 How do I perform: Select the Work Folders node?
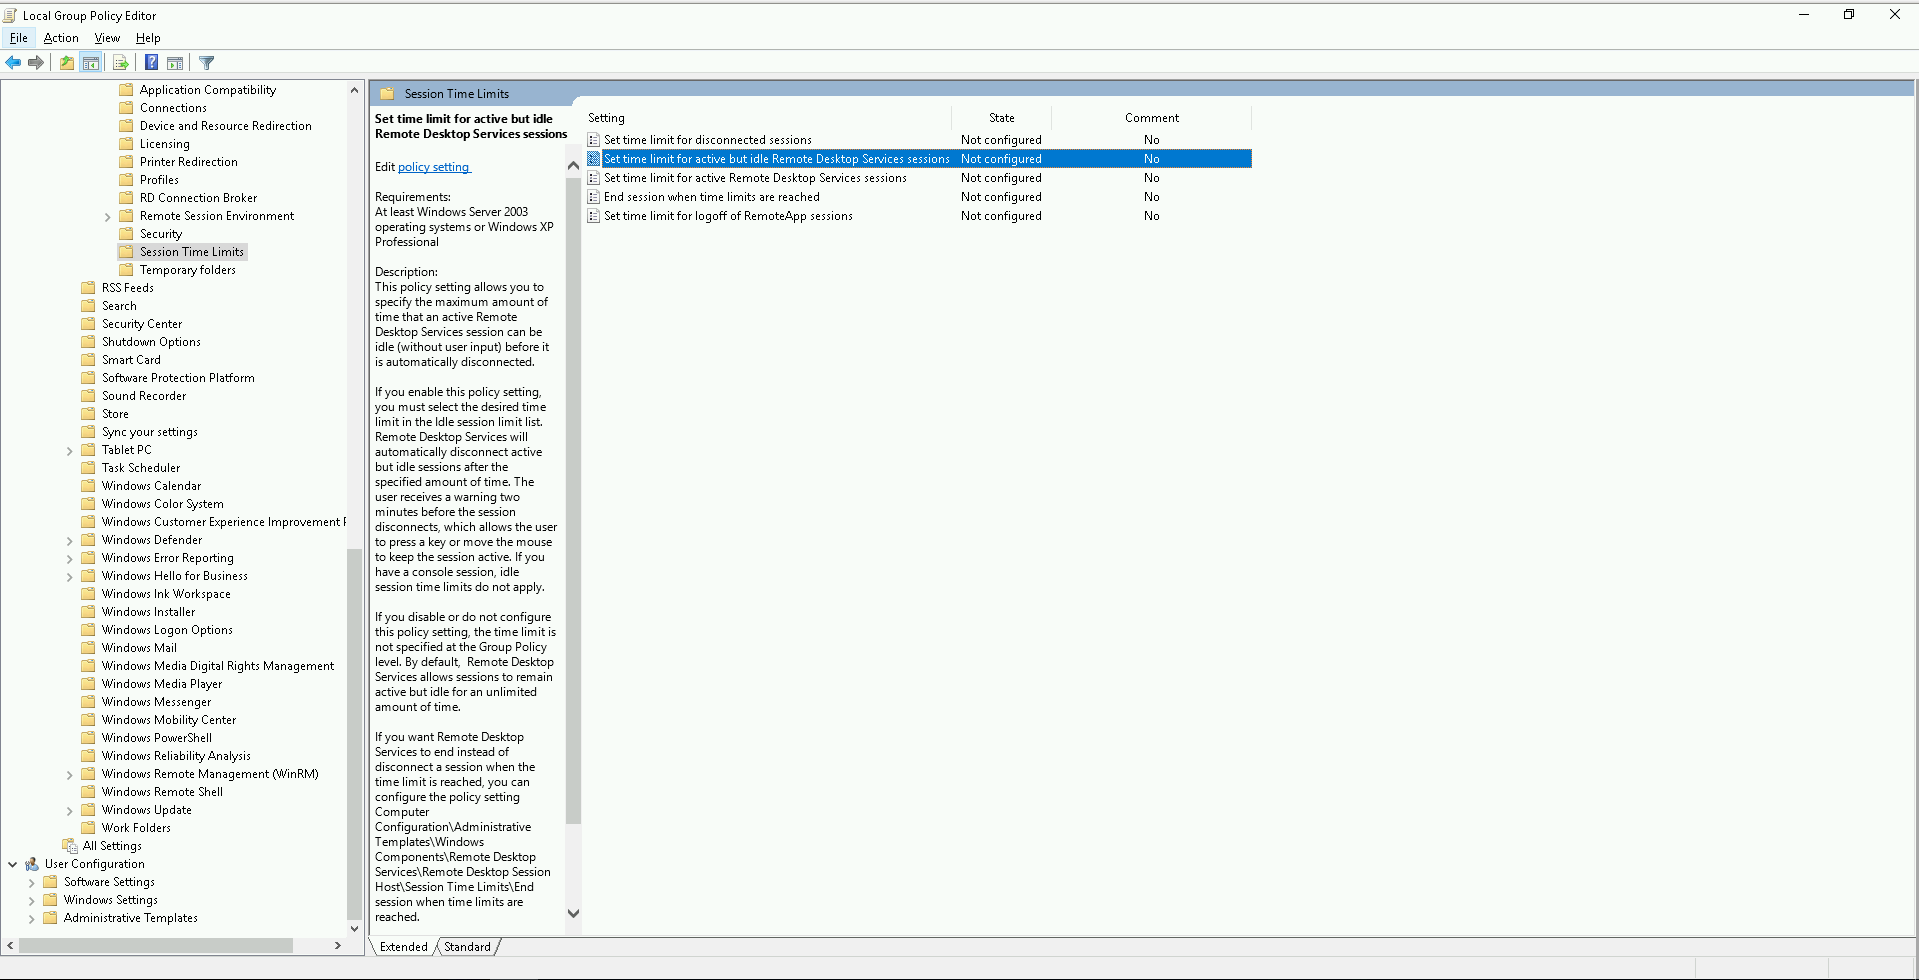136,828
